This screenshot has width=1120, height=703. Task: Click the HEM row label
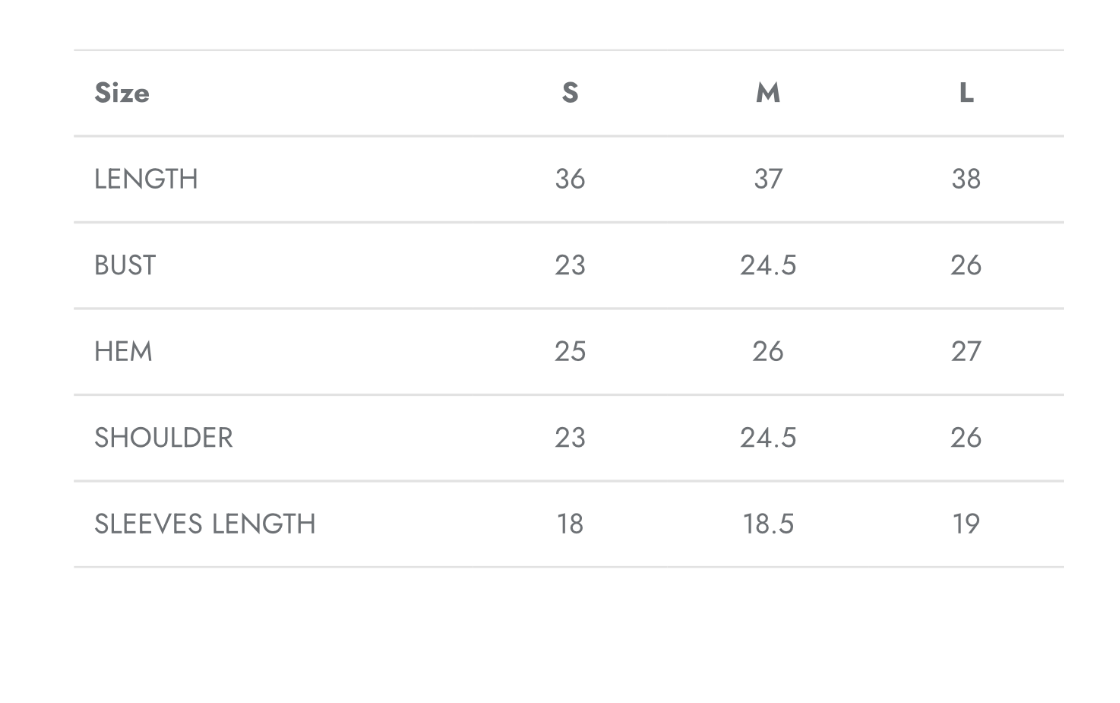pyautogui.click(x=123, y=352)
